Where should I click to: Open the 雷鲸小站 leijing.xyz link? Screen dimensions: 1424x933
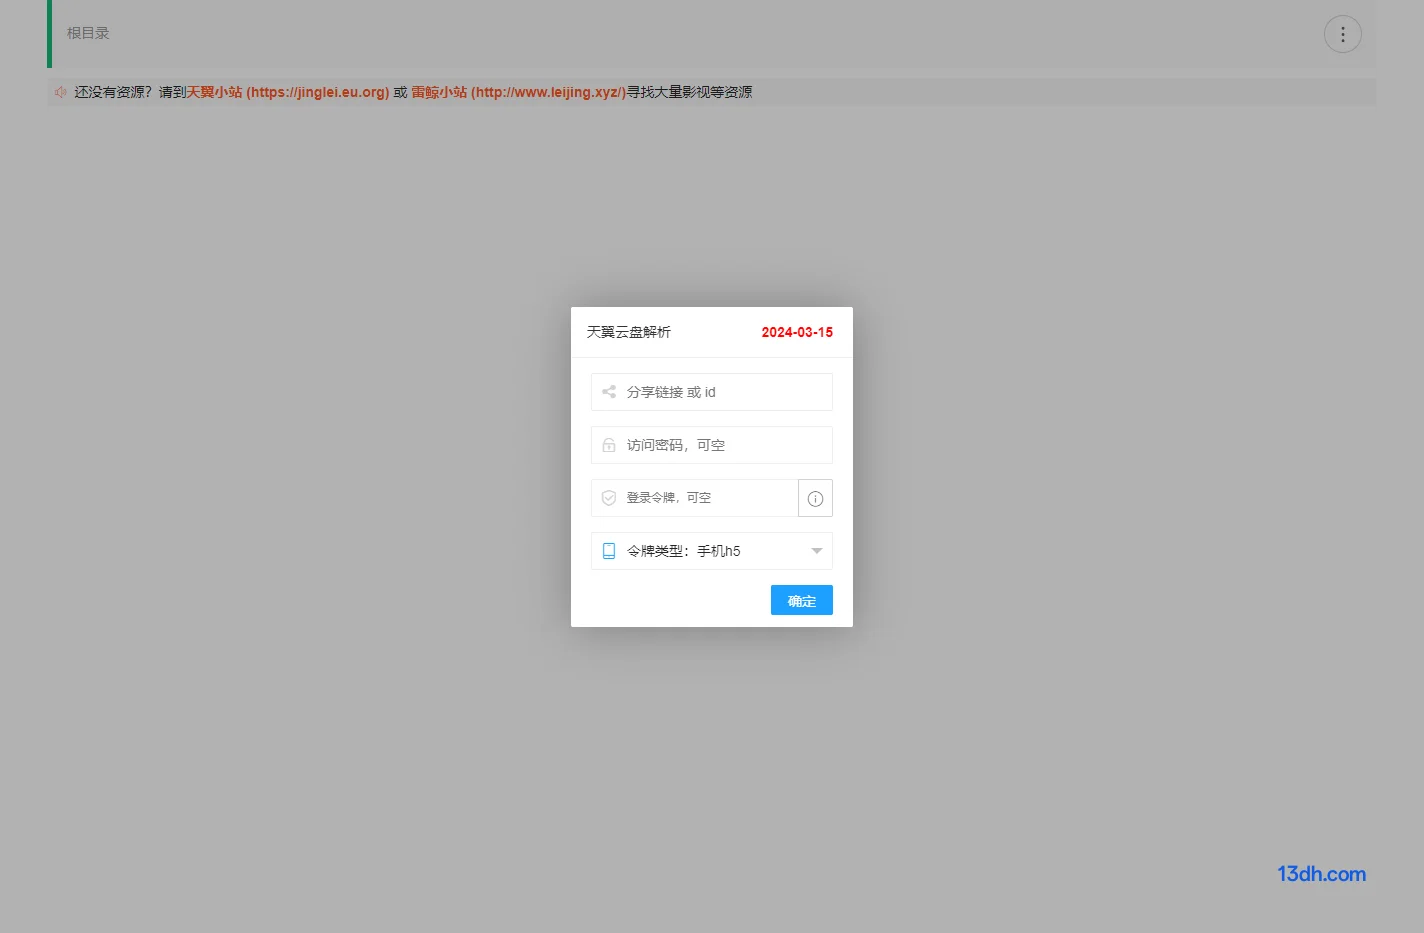519,92
